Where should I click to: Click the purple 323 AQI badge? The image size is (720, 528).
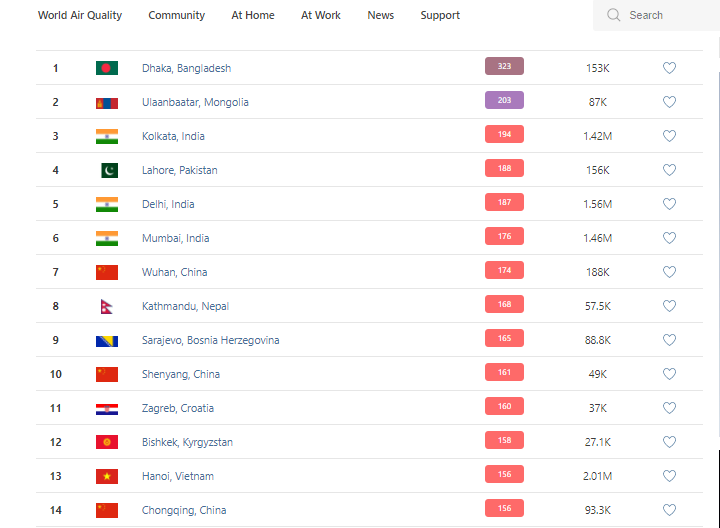pos(504,66)
